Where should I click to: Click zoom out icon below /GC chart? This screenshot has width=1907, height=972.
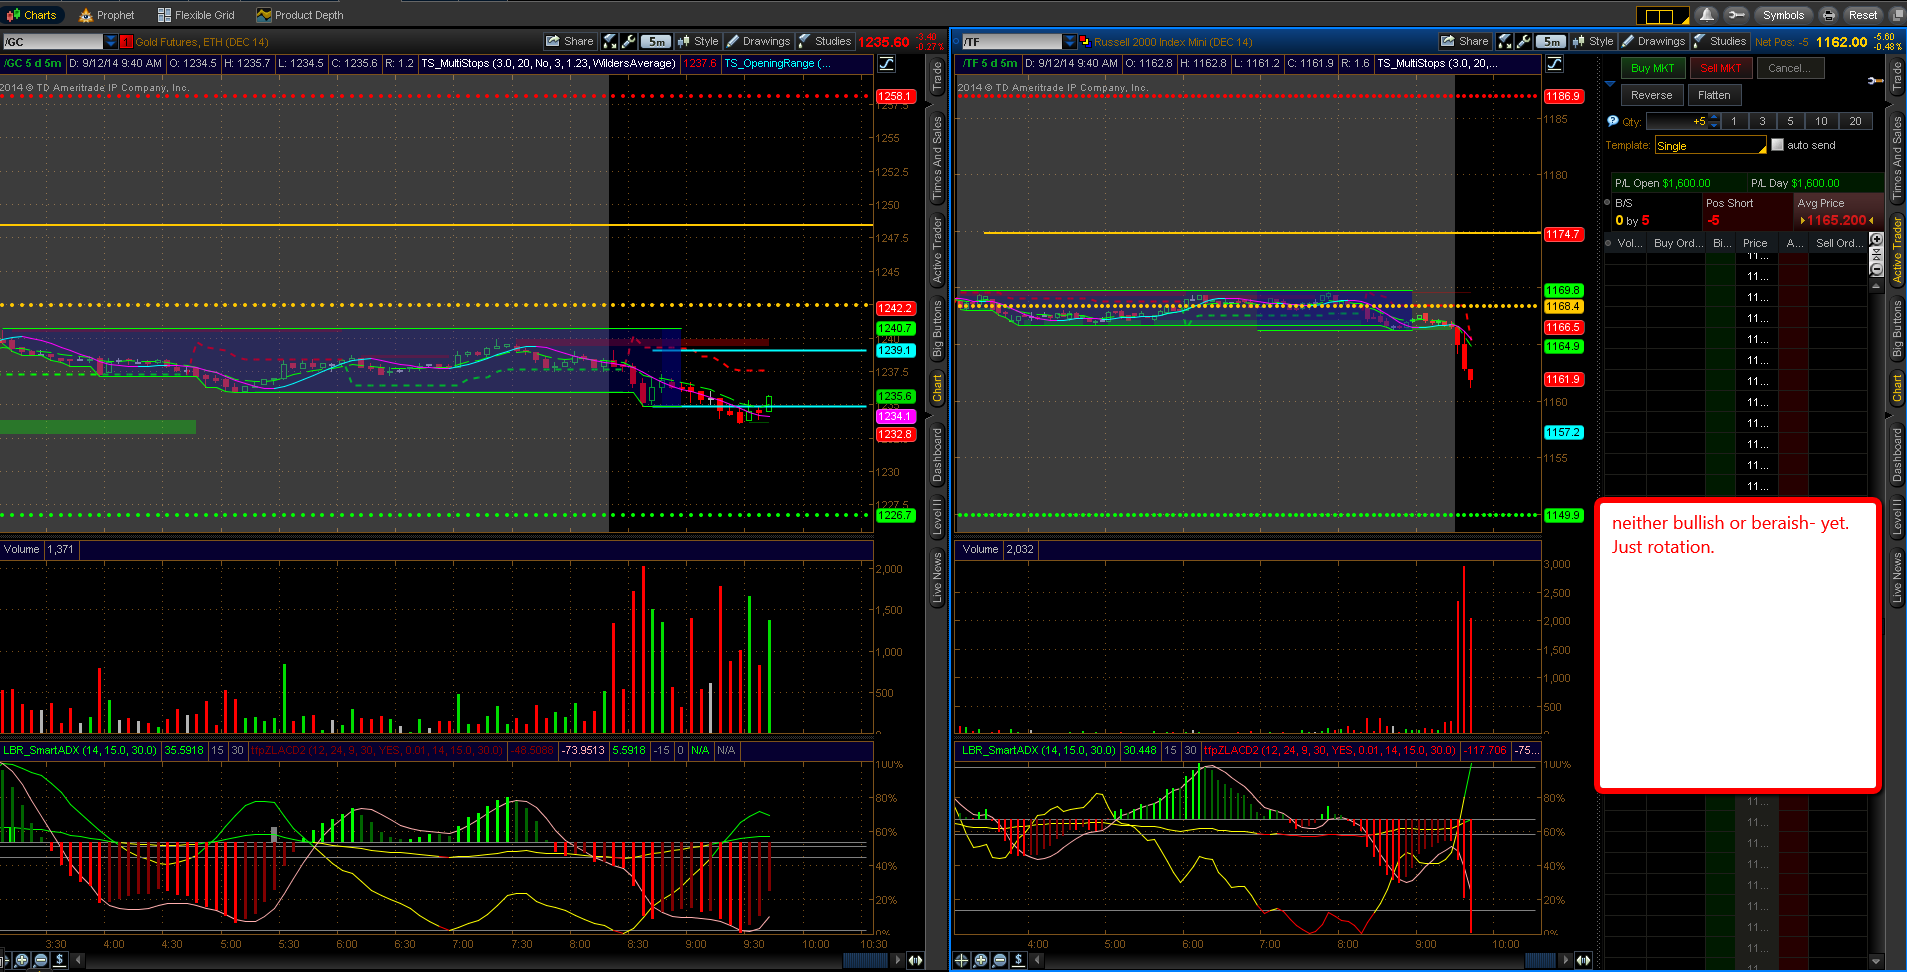[x=41, y=960]
